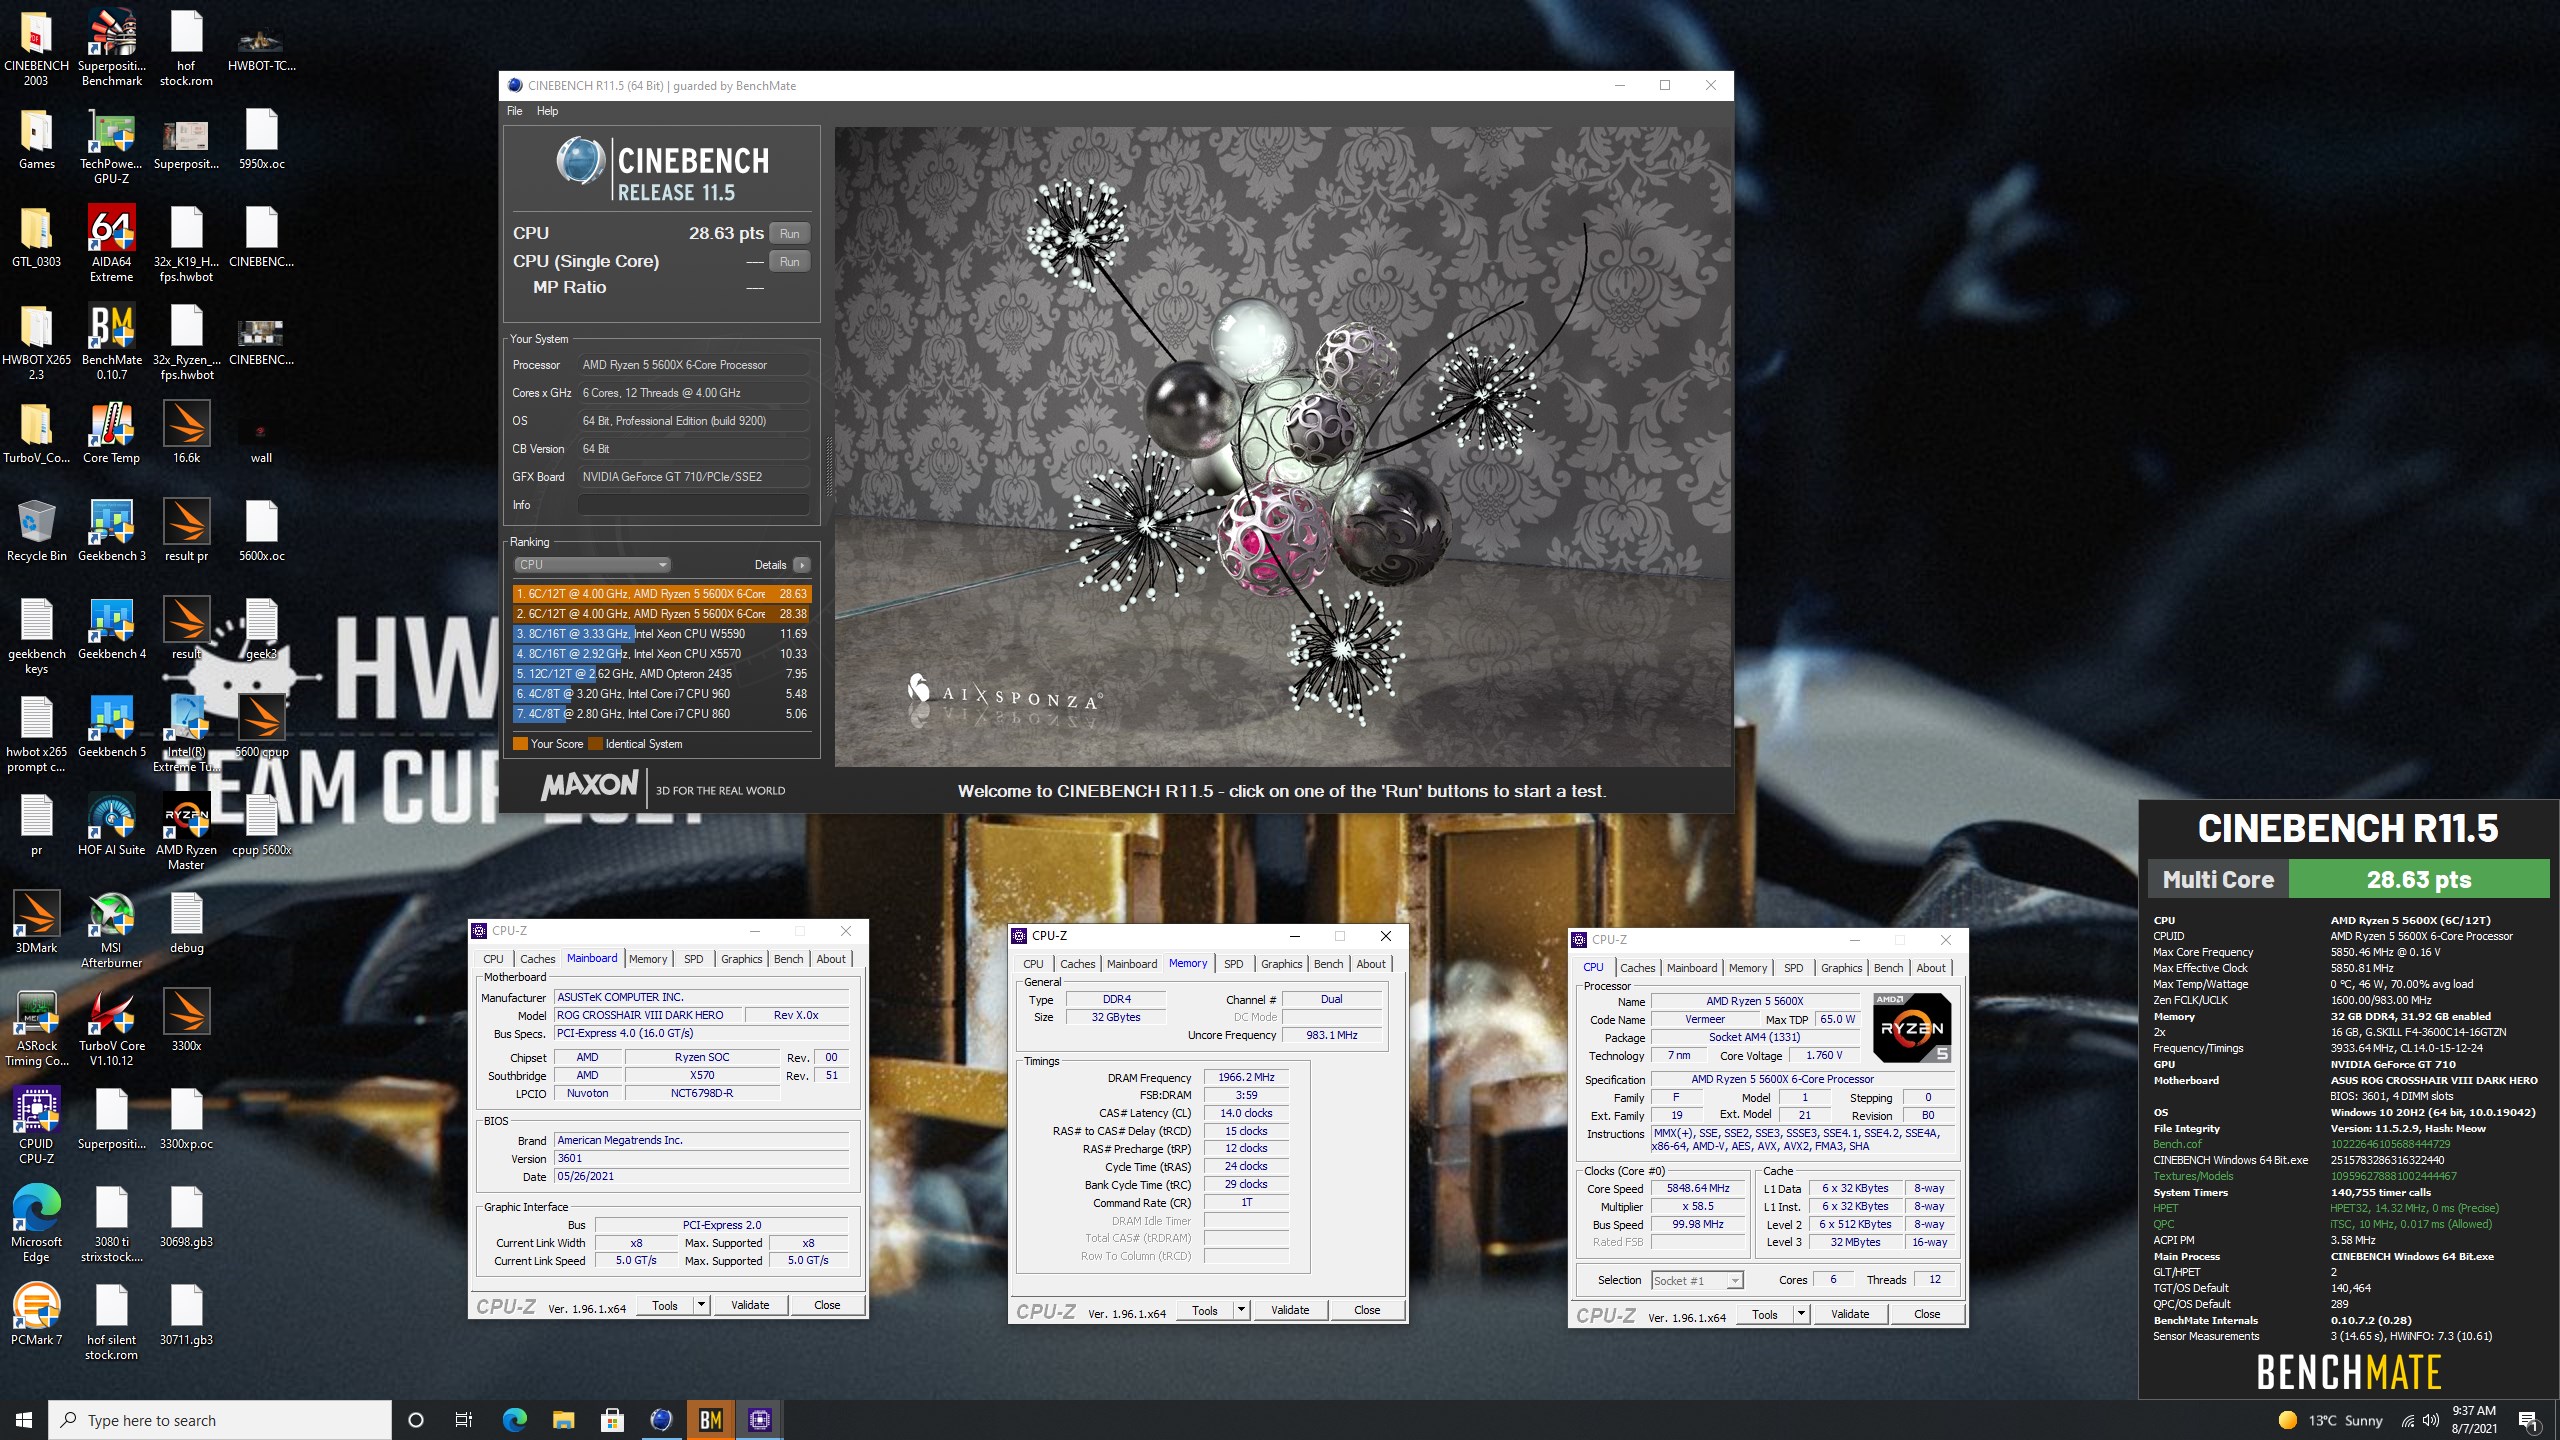Switch to SPD tab in Mainboard CPU-Z window
The height and width of the screenshot is (1440, 2560).
(693, 959)
